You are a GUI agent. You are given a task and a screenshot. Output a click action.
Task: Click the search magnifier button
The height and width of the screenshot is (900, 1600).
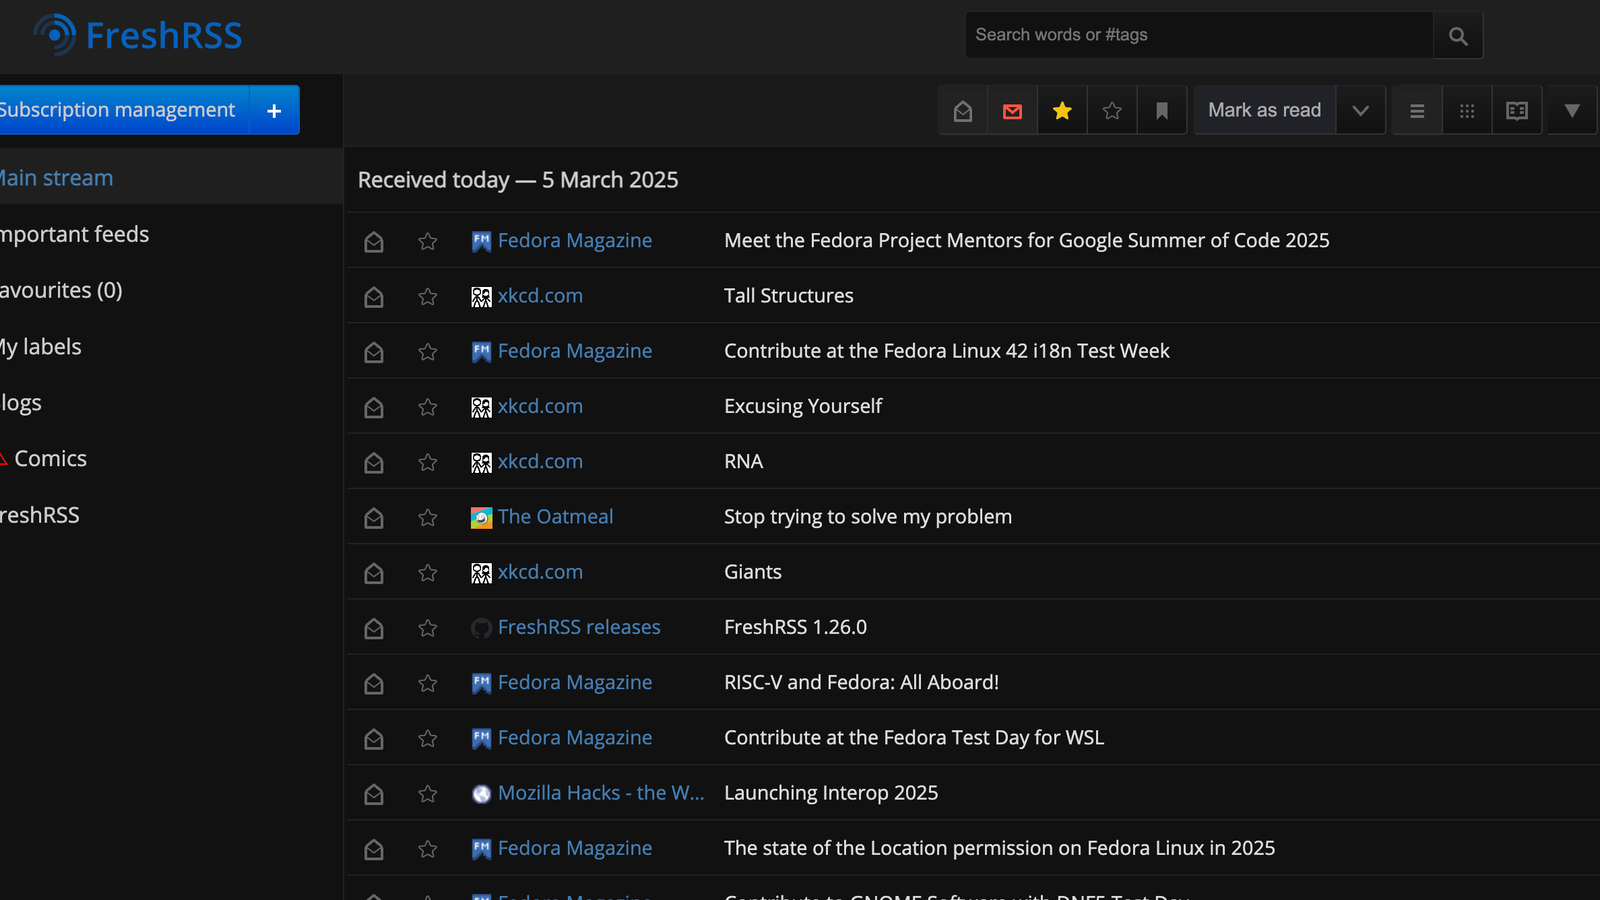pos(1458,36)
